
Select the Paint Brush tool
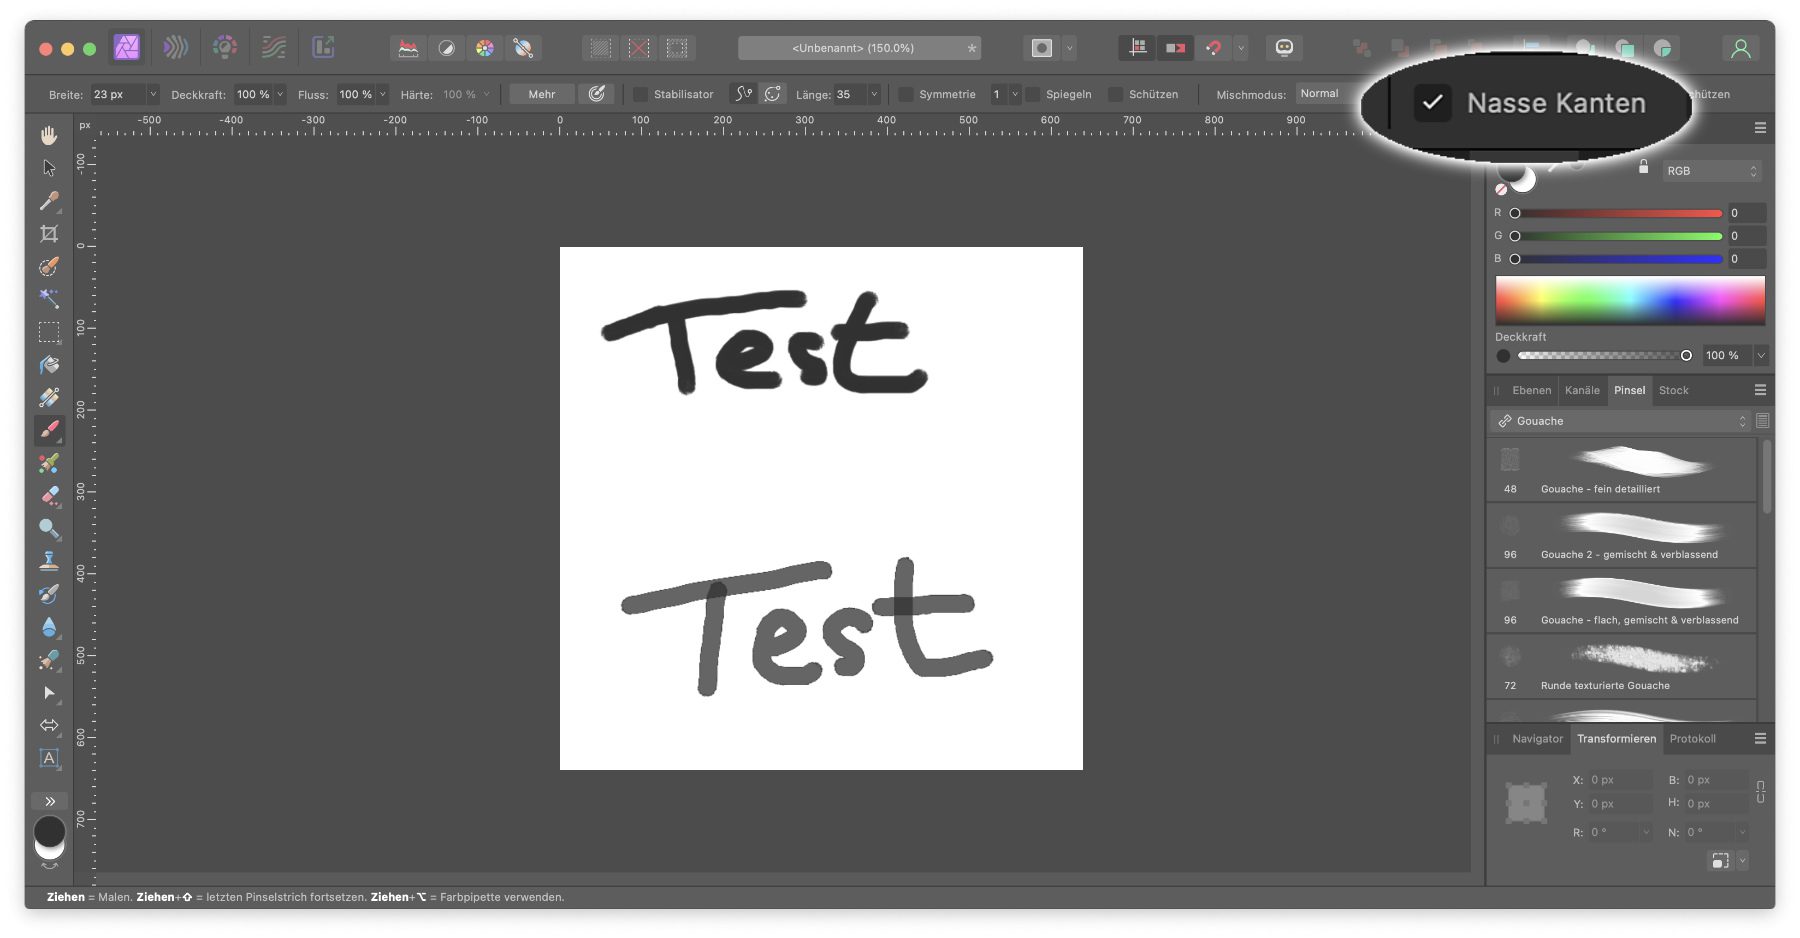[x=49, y=430]
